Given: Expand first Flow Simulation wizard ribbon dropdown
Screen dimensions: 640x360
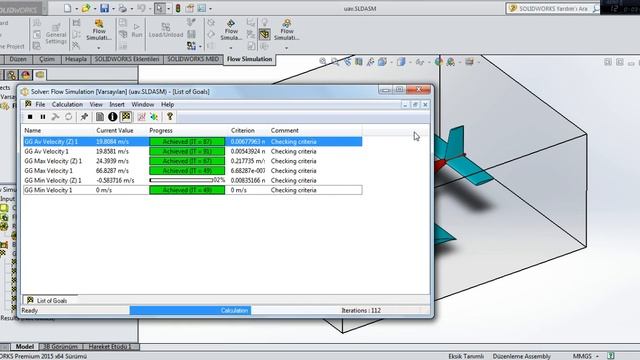Looking at the screenshot, I should [98, 48].
